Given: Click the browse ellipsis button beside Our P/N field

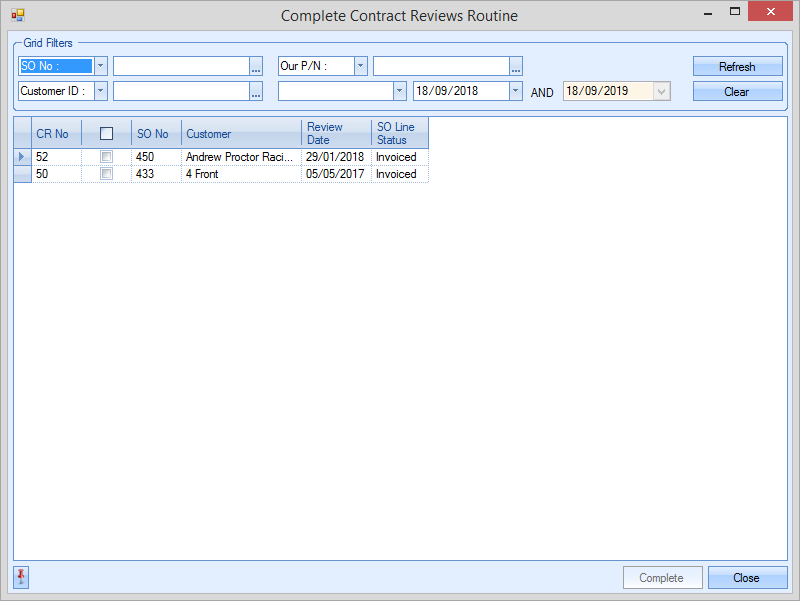Looking at the screenshot, I should (x=516, y=66).
